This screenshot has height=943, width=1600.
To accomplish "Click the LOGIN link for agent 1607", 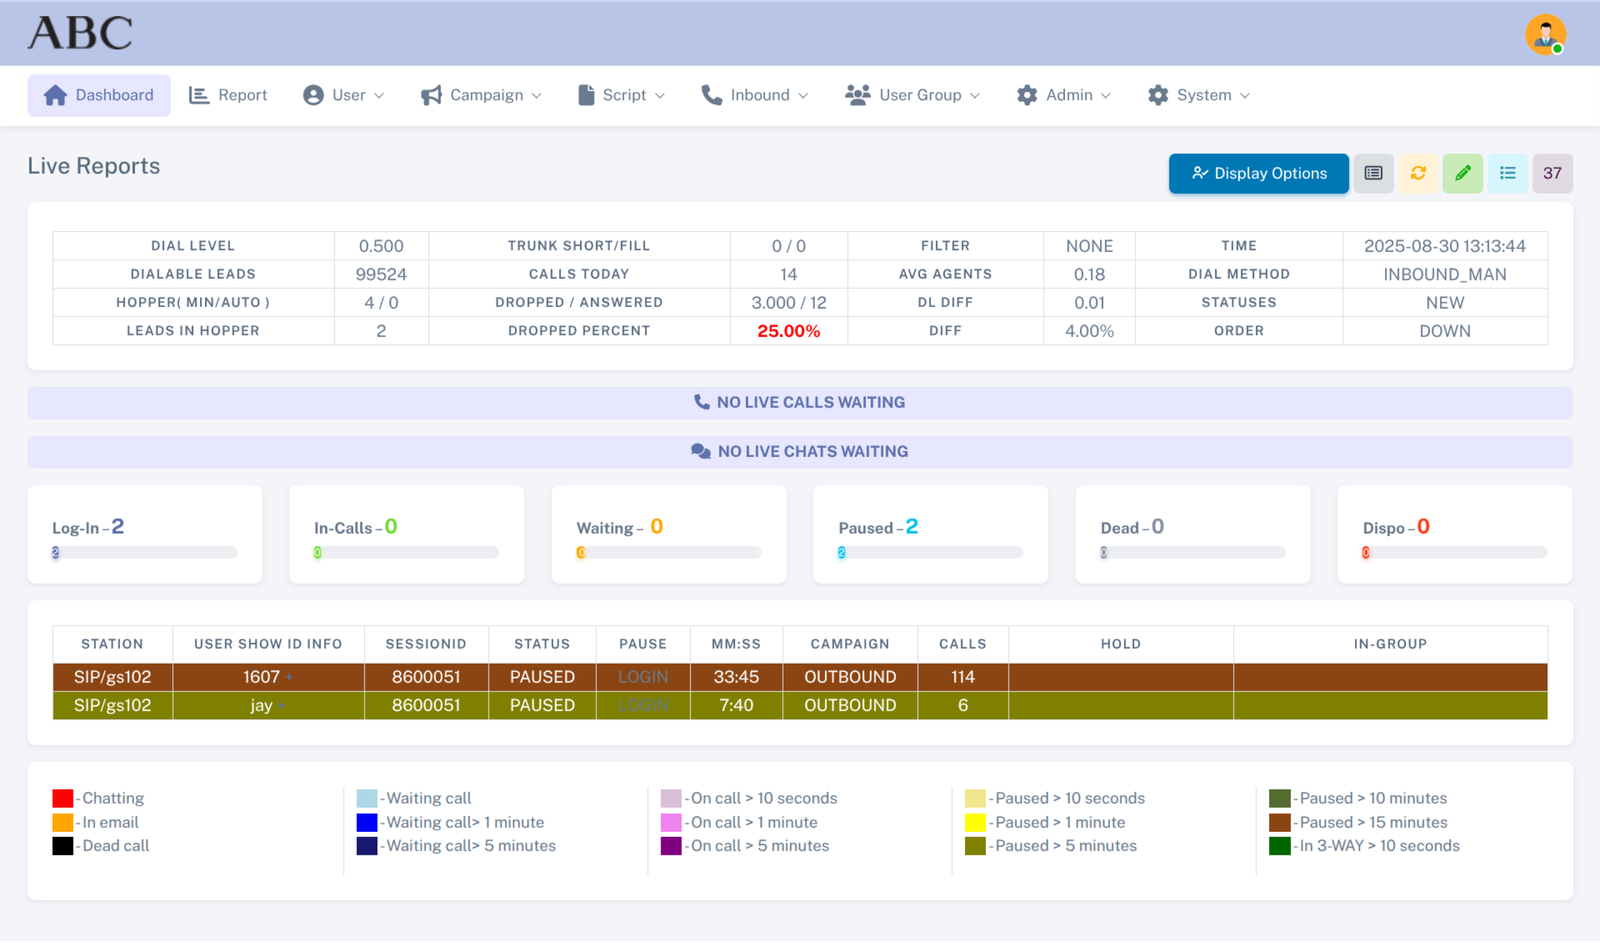I will (x=642, y=677).
